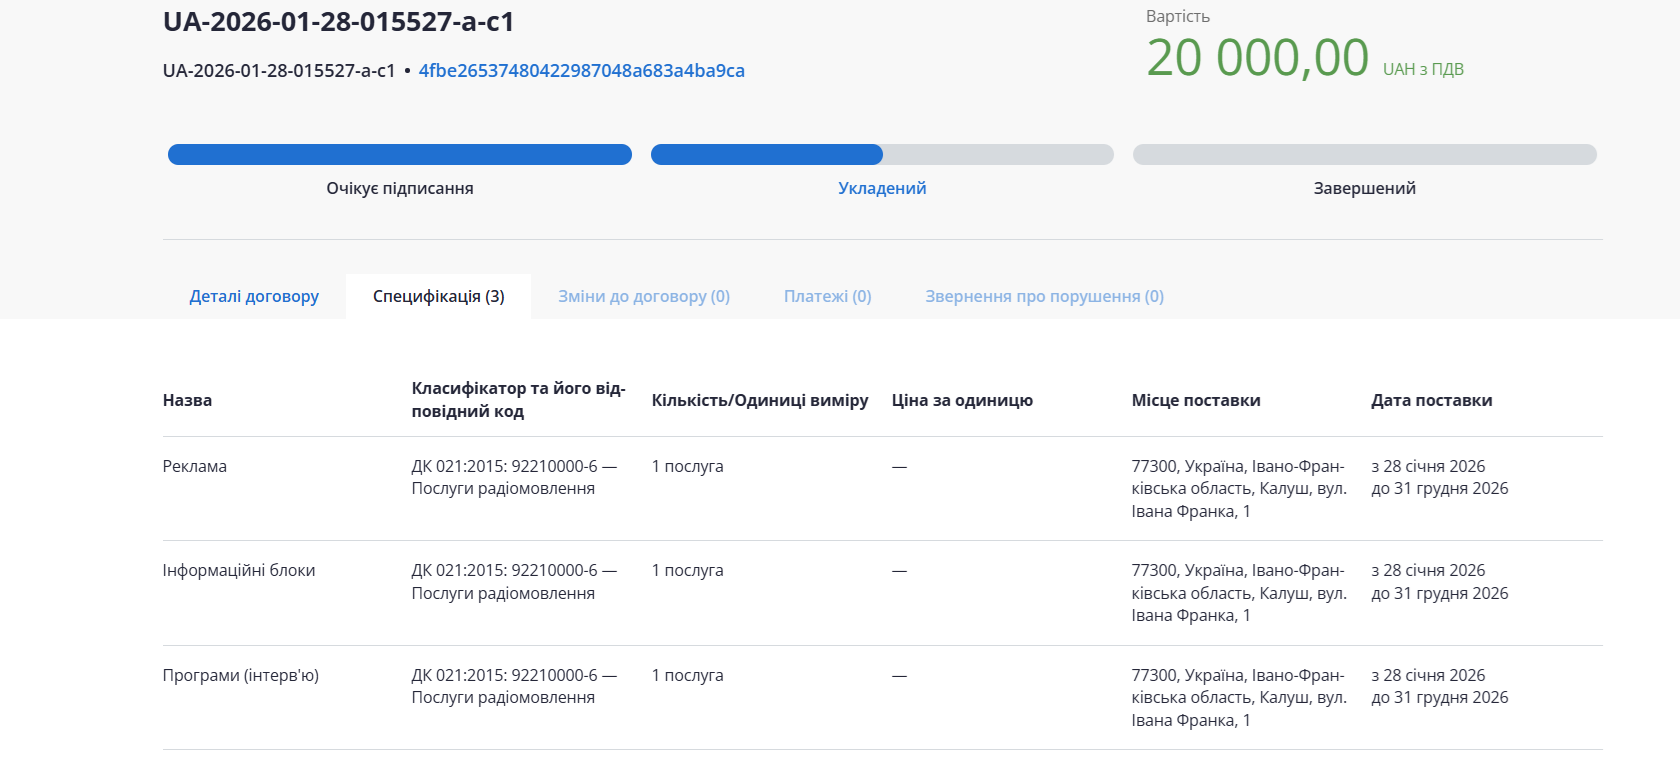Click the Ціна за одиницю column header
The width and height of the screenshot is (1680, 758).
tap(962, 400)
